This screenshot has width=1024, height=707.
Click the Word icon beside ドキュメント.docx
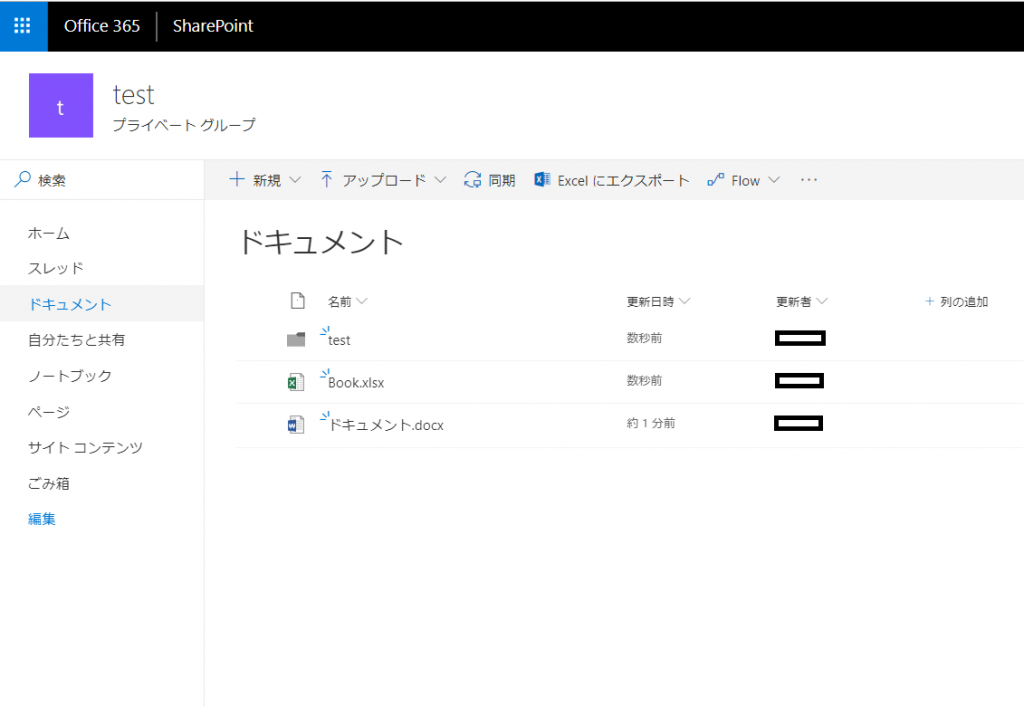click(296, 425)
